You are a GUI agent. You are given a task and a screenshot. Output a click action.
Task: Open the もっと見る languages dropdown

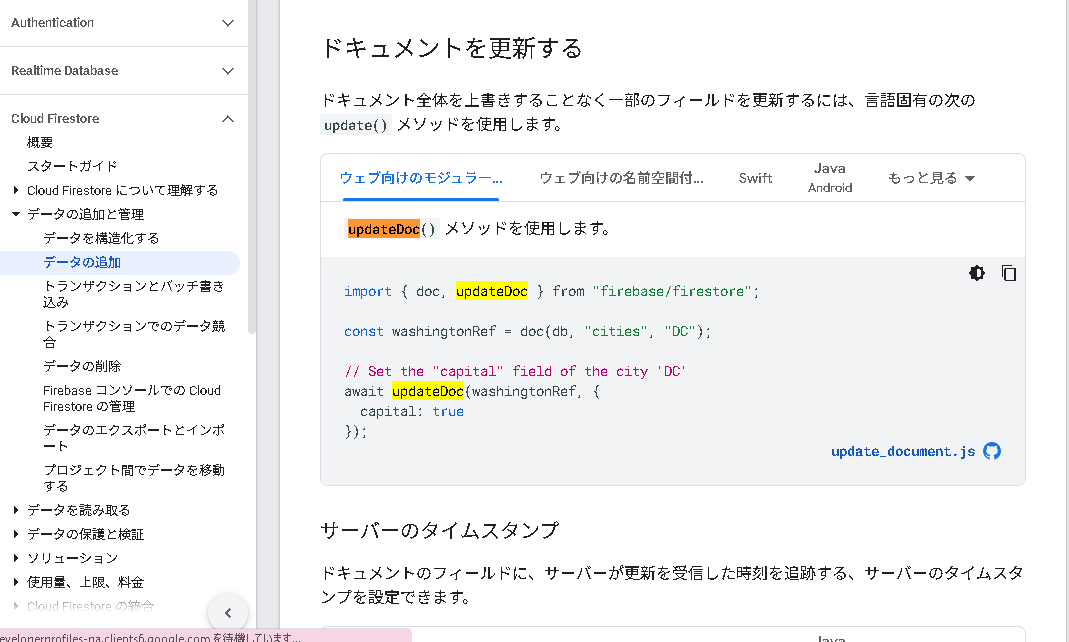coord(931,178)
